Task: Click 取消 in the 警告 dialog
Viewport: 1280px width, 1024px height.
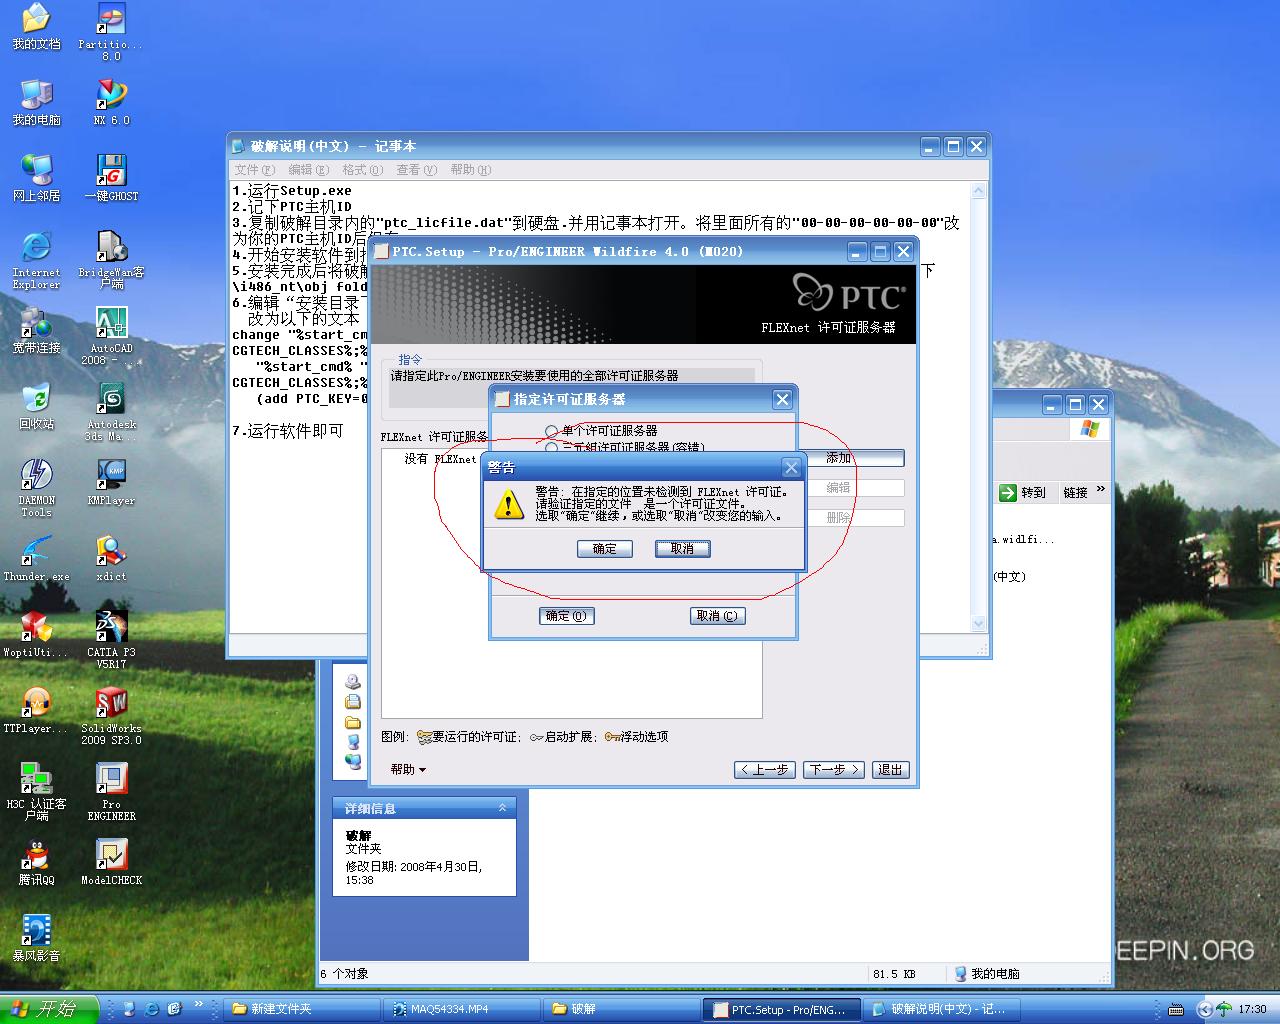Action: [682, 549]
